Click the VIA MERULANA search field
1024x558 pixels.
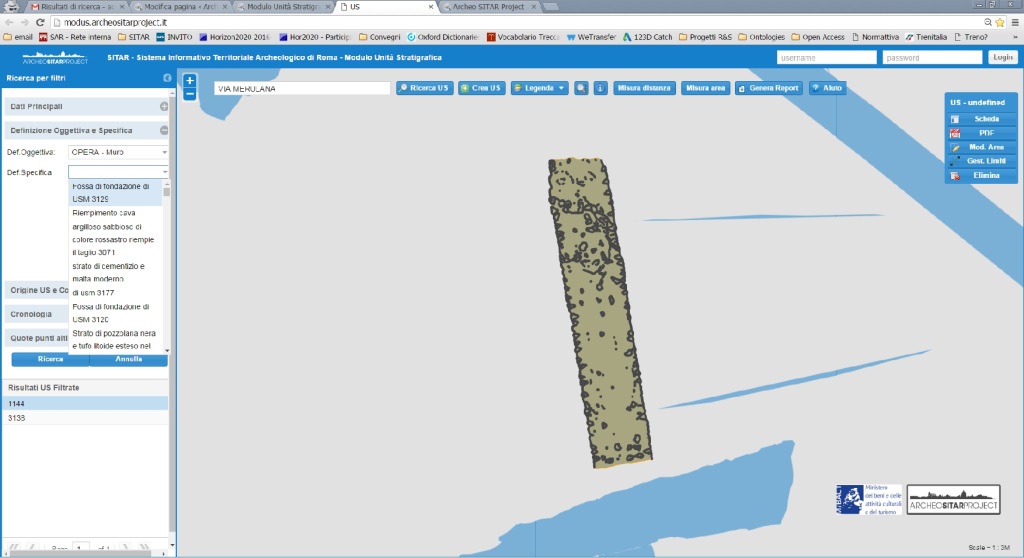[x=302, y=88]
